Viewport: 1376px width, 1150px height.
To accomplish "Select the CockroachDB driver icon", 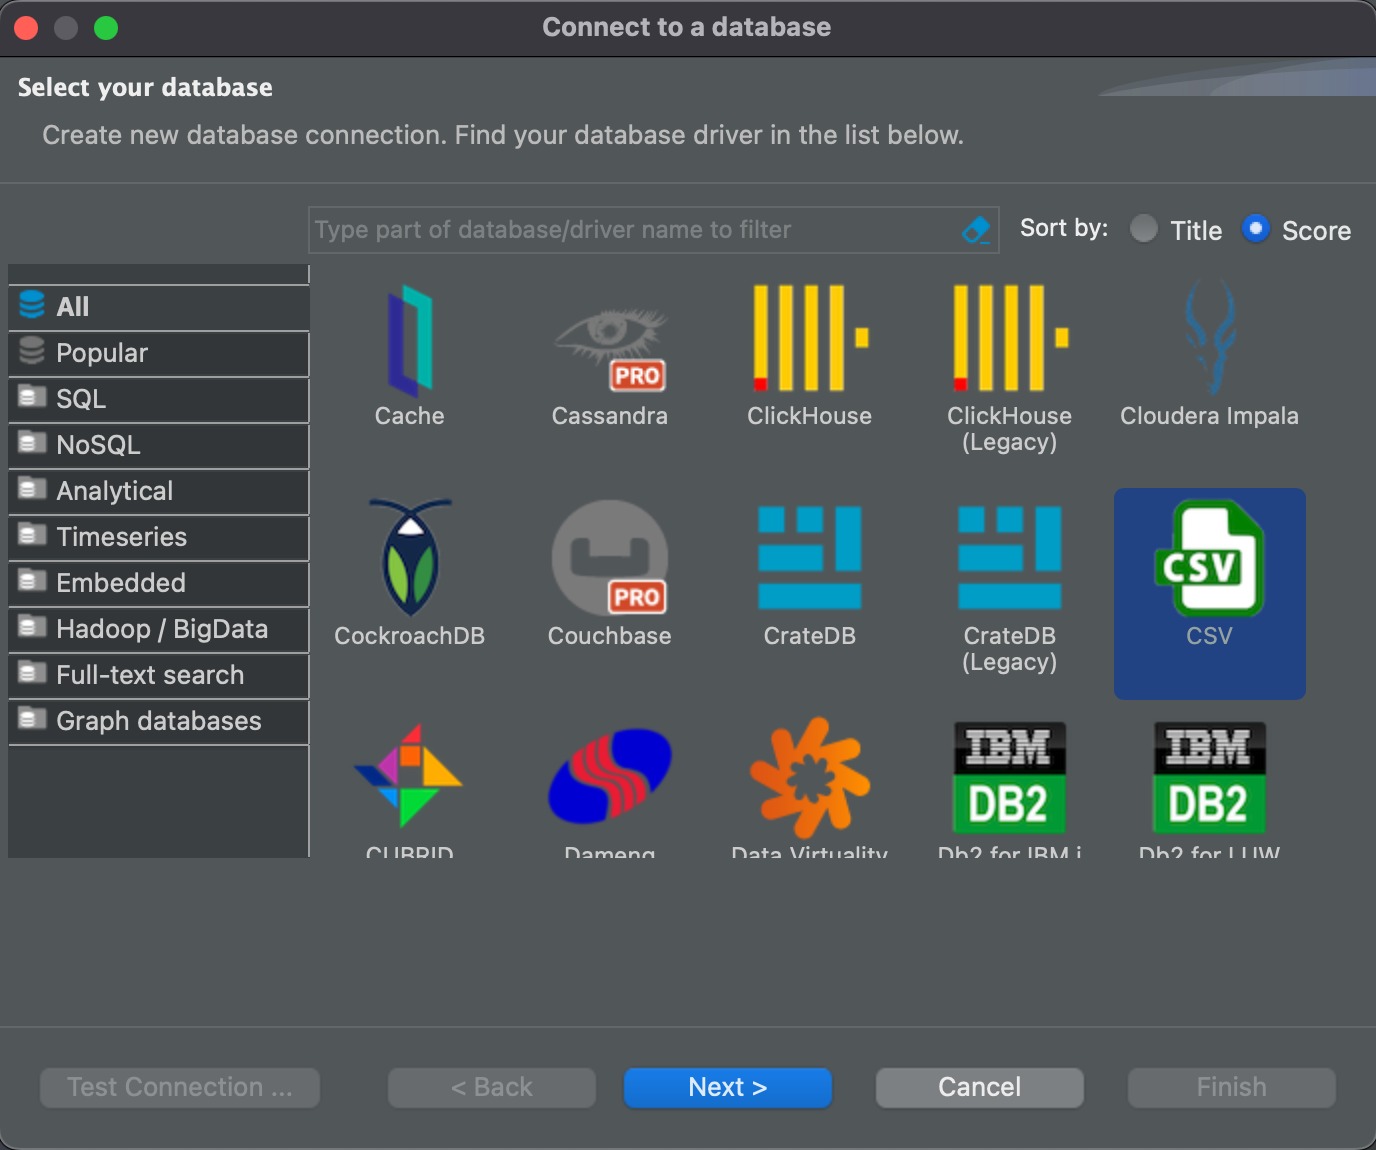I will [410, 557].
